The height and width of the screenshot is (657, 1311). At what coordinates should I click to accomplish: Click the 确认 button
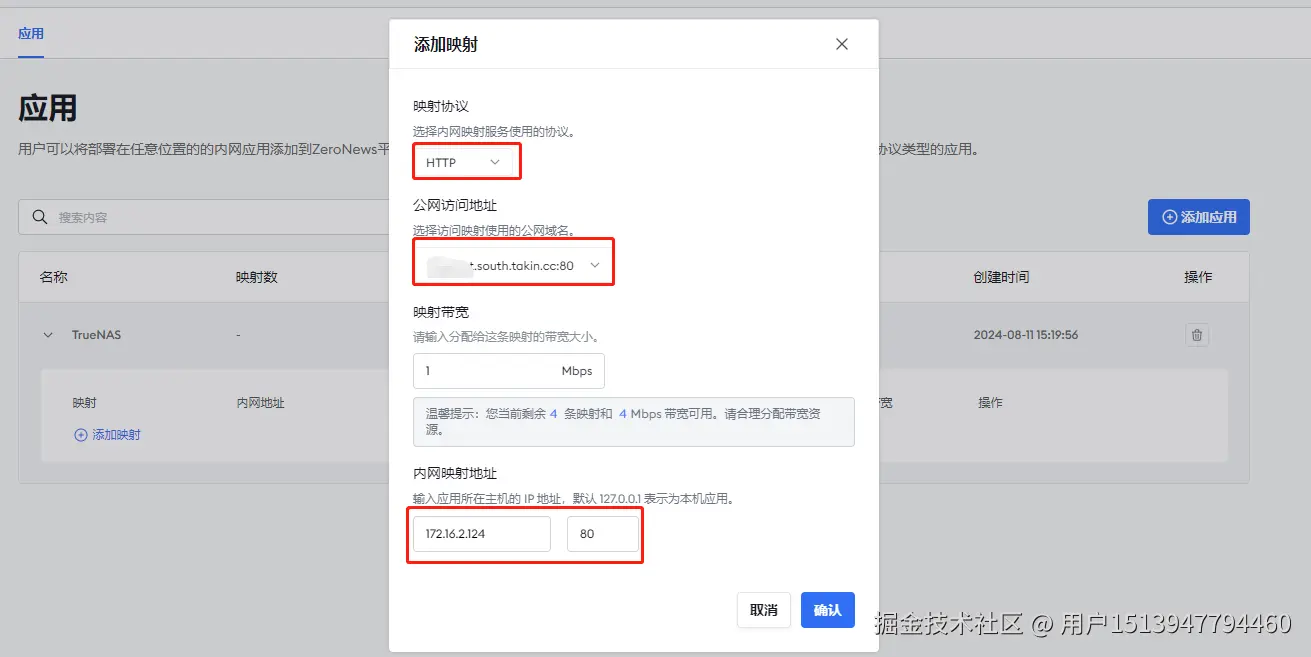tap(827, 610)
